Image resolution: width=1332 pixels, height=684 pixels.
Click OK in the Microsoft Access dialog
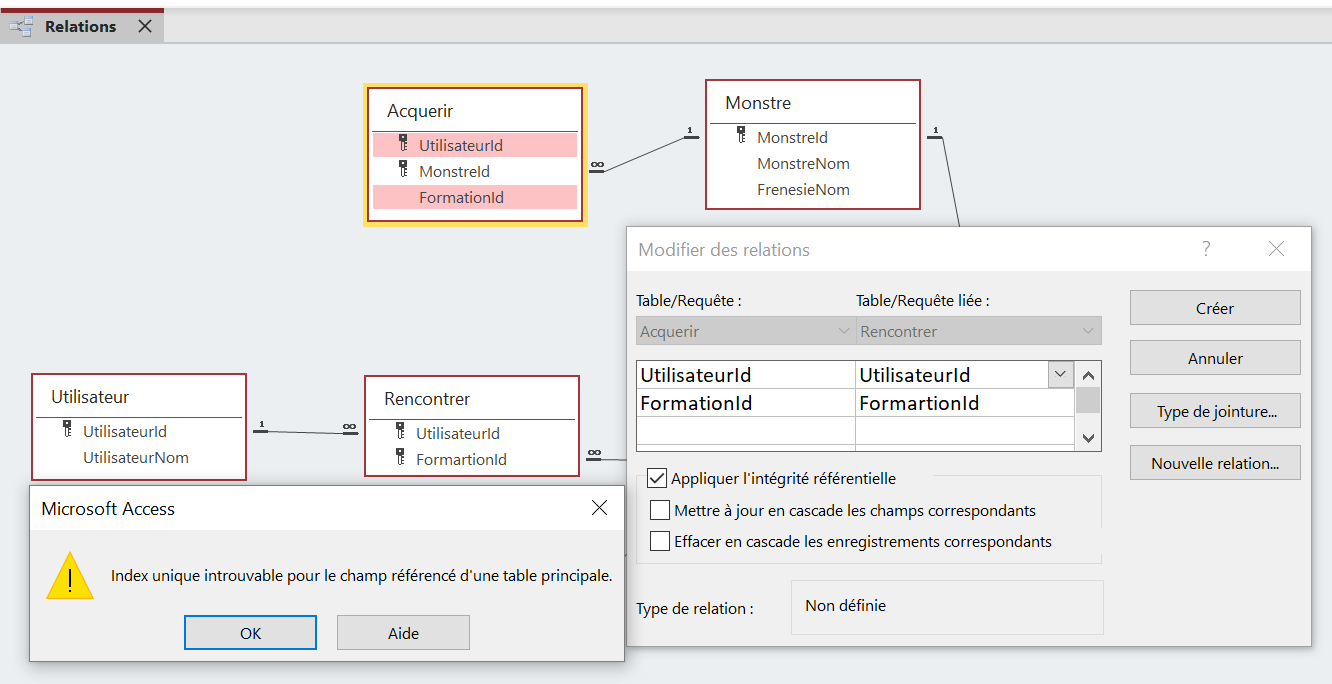[250, 633]
